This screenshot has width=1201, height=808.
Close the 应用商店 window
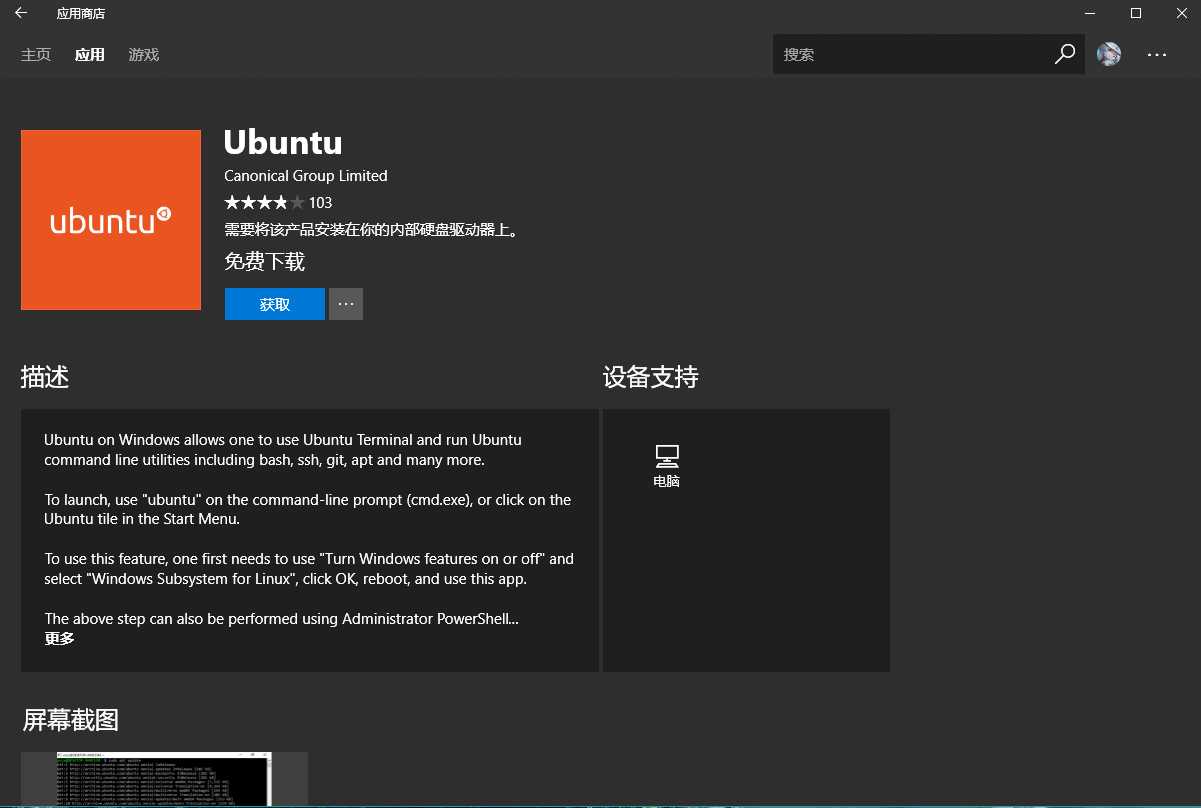(1180, 13)
